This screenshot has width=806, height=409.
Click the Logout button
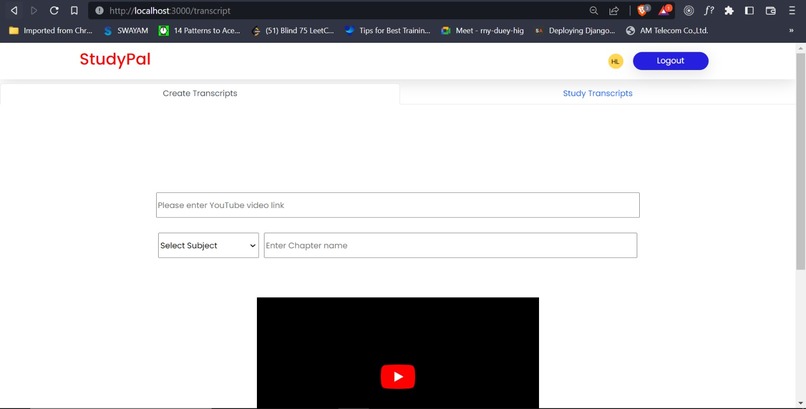pyautogui.click(x=670, y=61)
